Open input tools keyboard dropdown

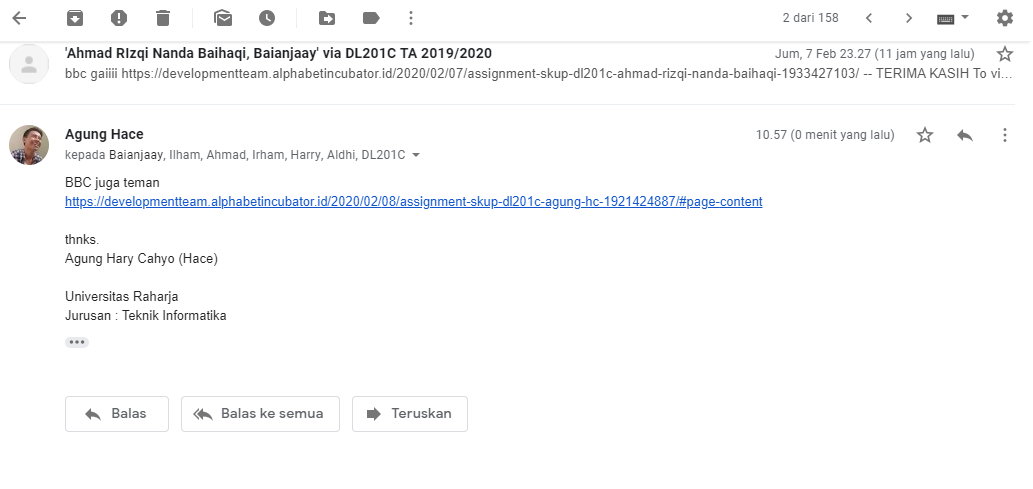[953, 18]
